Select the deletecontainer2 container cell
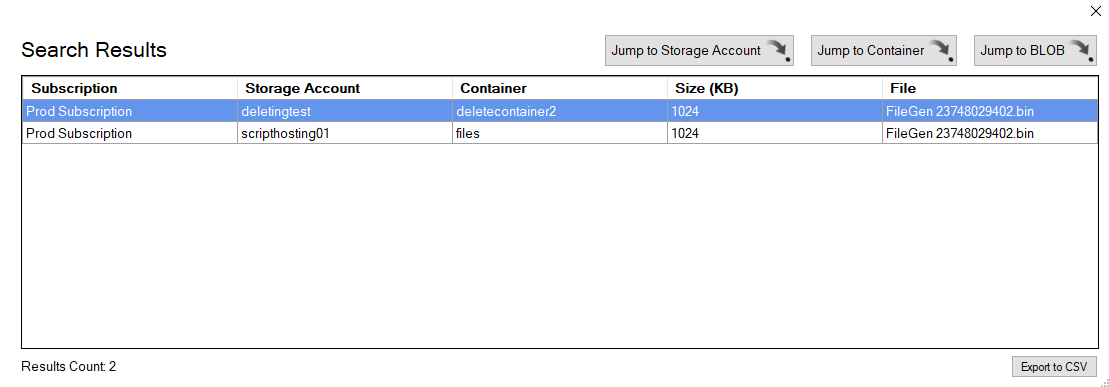Viewport: 1109px width, 387px height. [x=560, y=111]
